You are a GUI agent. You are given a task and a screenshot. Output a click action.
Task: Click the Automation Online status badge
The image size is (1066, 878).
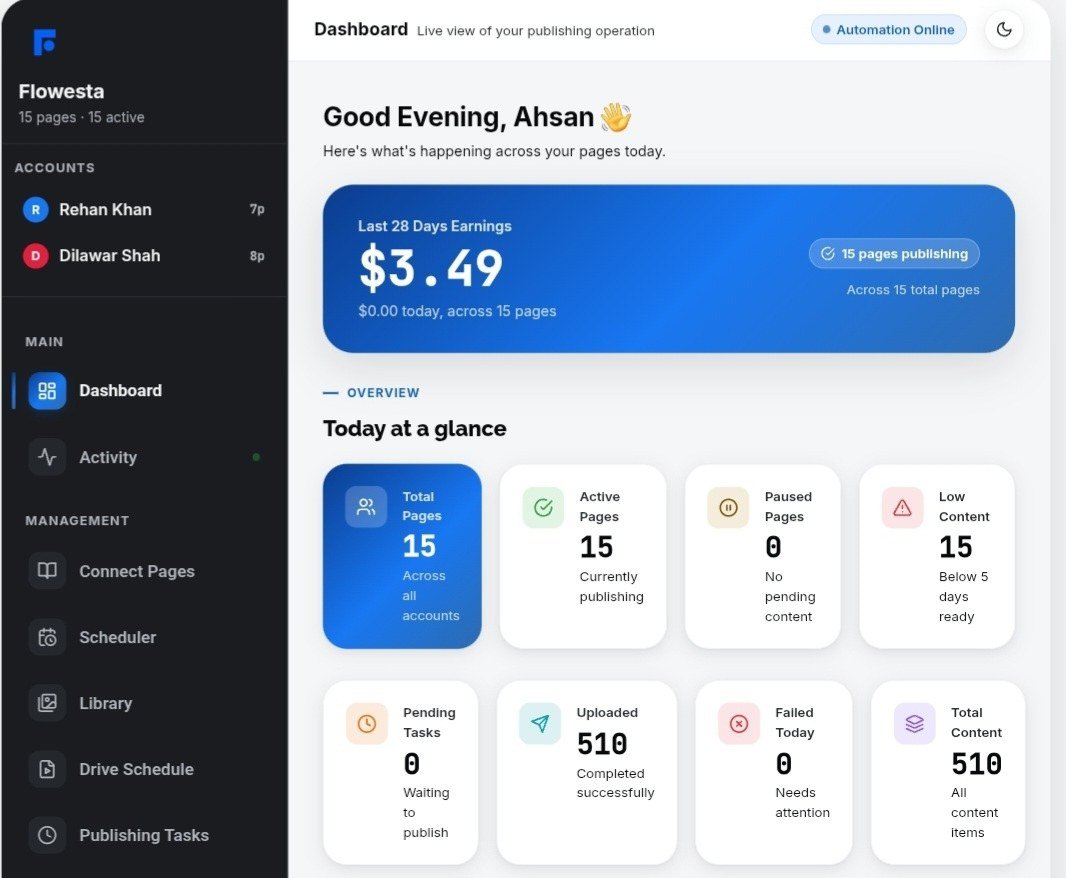[x=888, y=30]
